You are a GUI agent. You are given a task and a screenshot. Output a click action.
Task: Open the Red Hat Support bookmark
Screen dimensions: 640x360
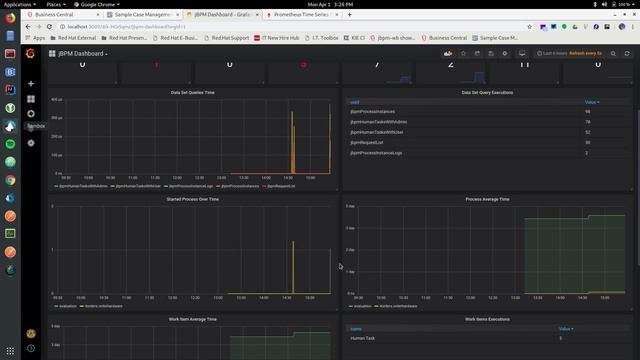[227, 38]
